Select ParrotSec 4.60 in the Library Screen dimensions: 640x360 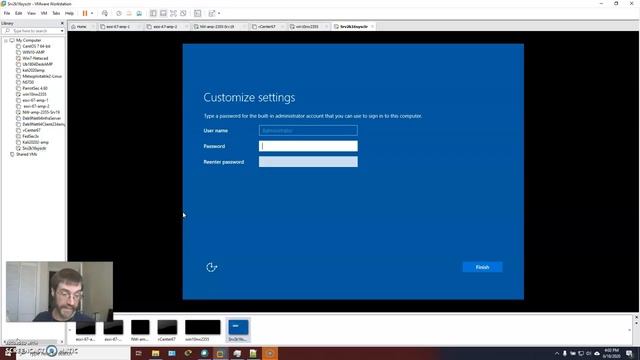pyautogui.click(x=34, y=88)
